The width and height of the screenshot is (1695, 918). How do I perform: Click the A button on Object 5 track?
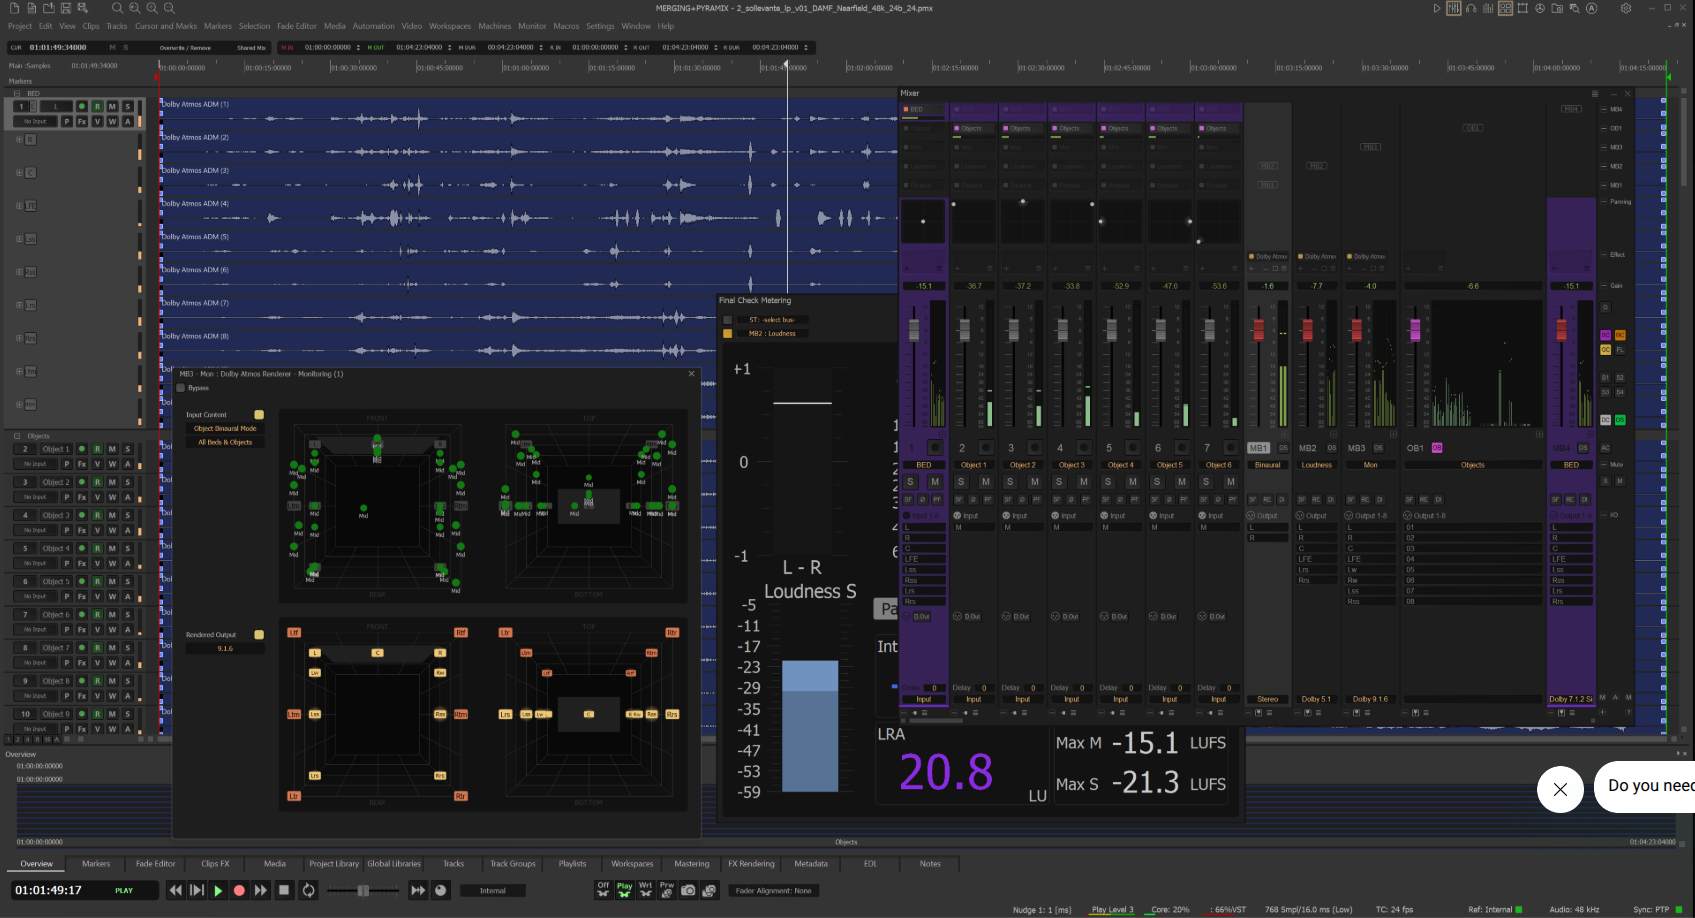tap(127, 596)
